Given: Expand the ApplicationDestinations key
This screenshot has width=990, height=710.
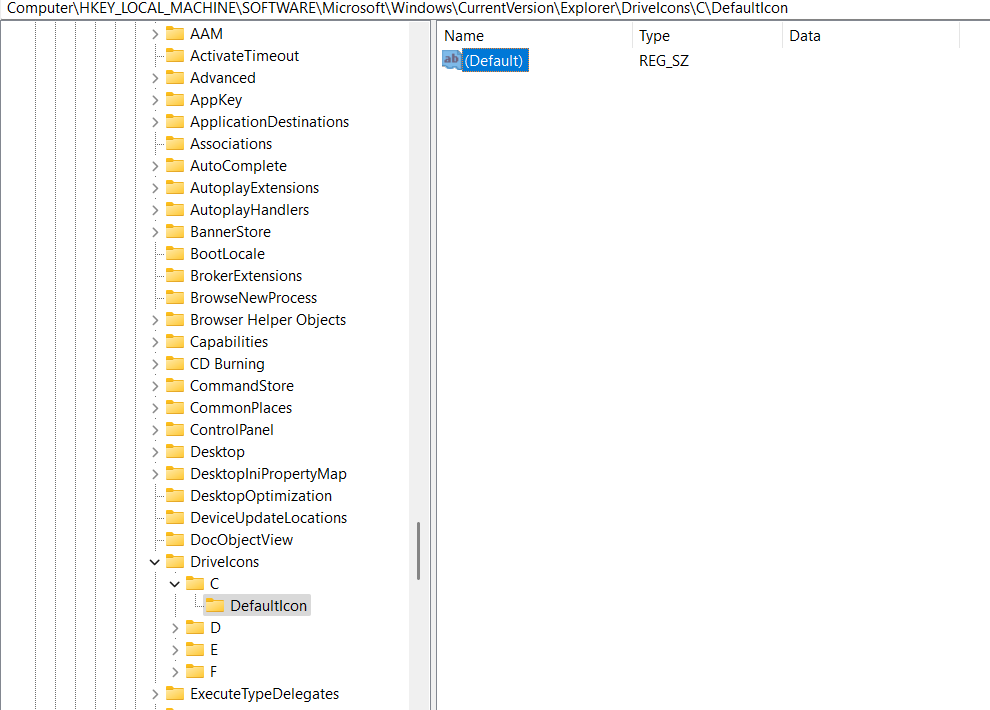Looking at the screenshot, I should [x=155, y=122].
